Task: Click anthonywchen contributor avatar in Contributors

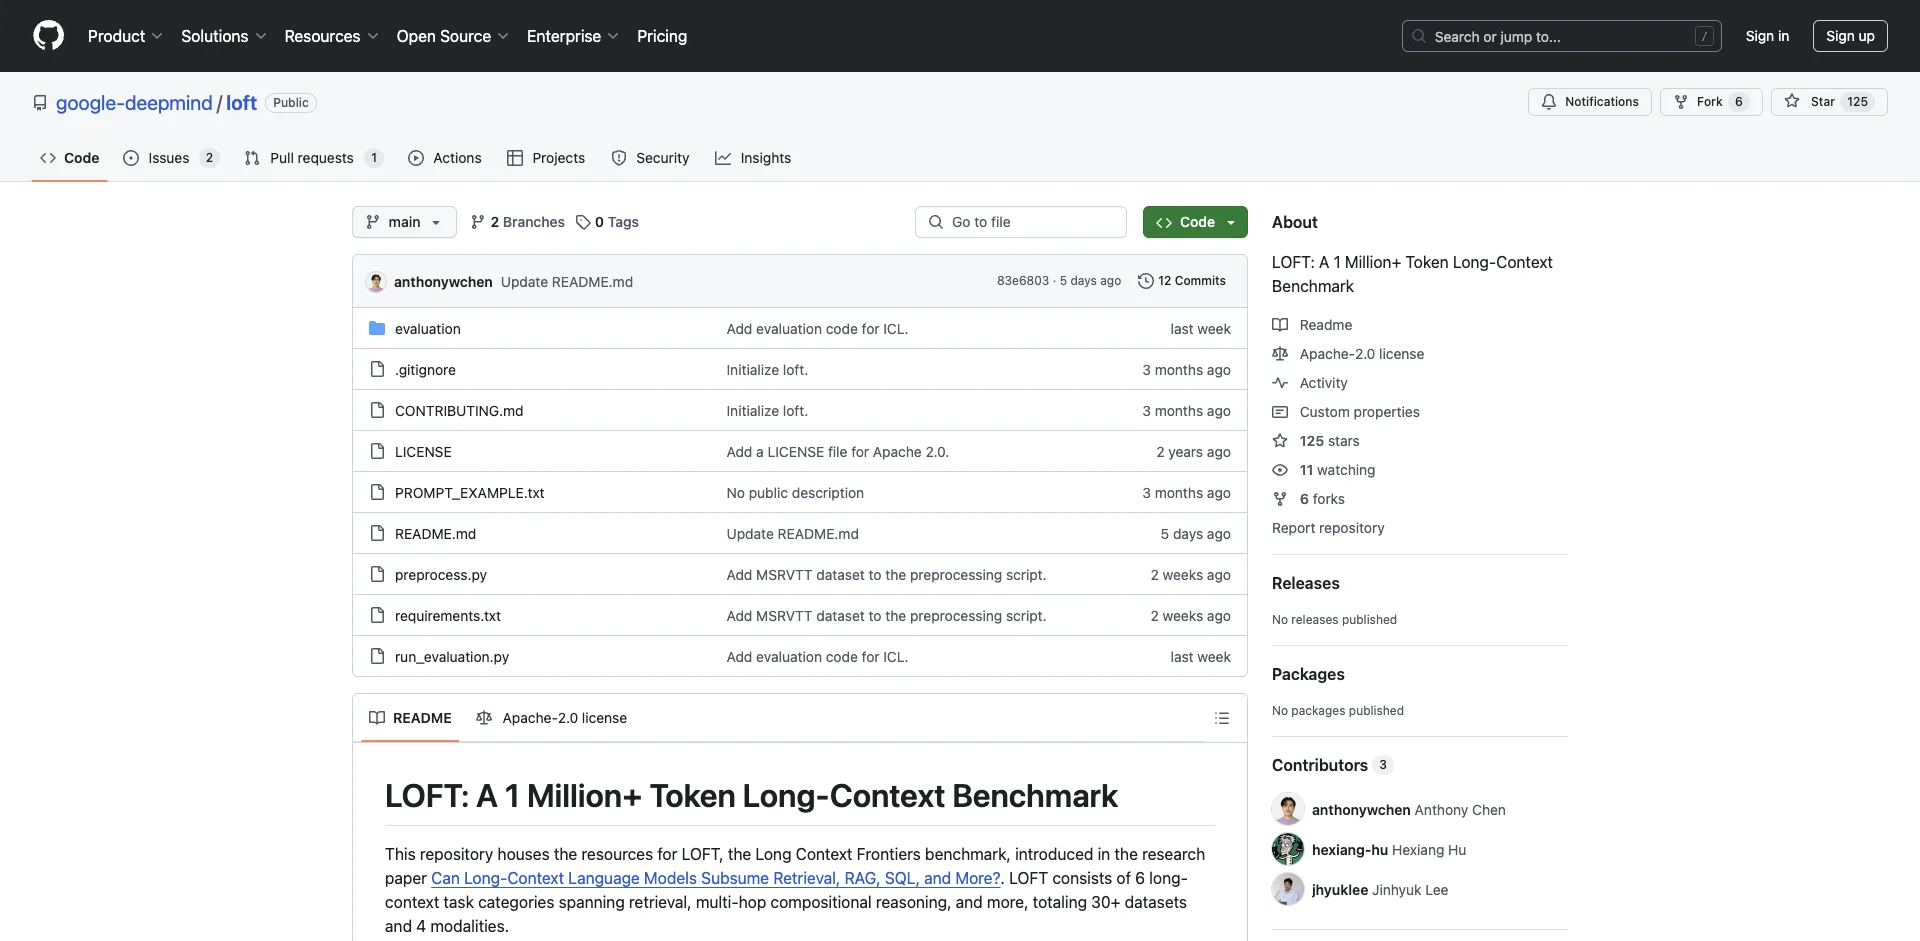Action: (x=1288, y=809)
